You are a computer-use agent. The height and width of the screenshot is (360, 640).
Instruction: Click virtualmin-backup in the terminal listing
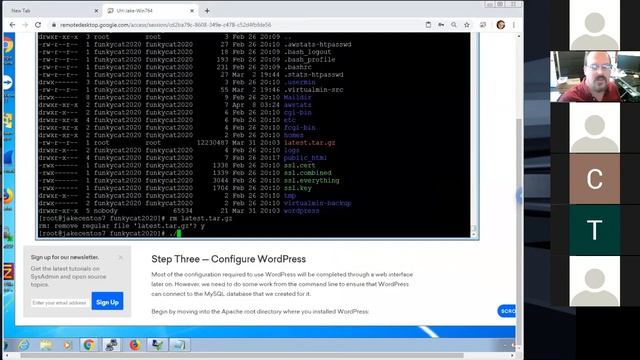[x=317, y=203]
